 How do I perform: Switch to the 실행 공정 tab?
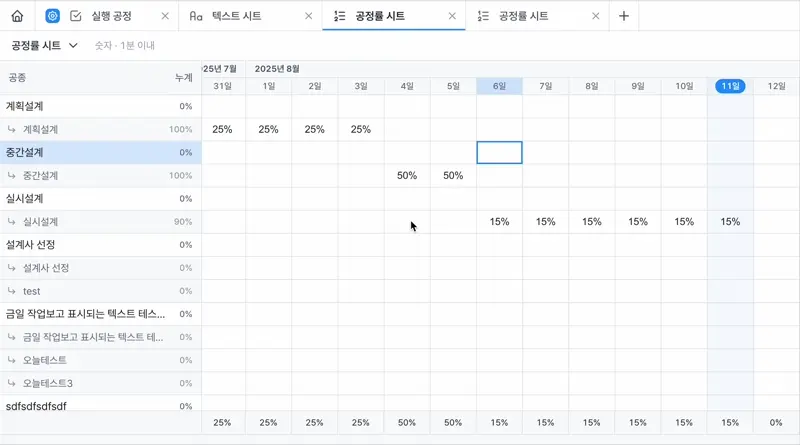click(108, 16)
